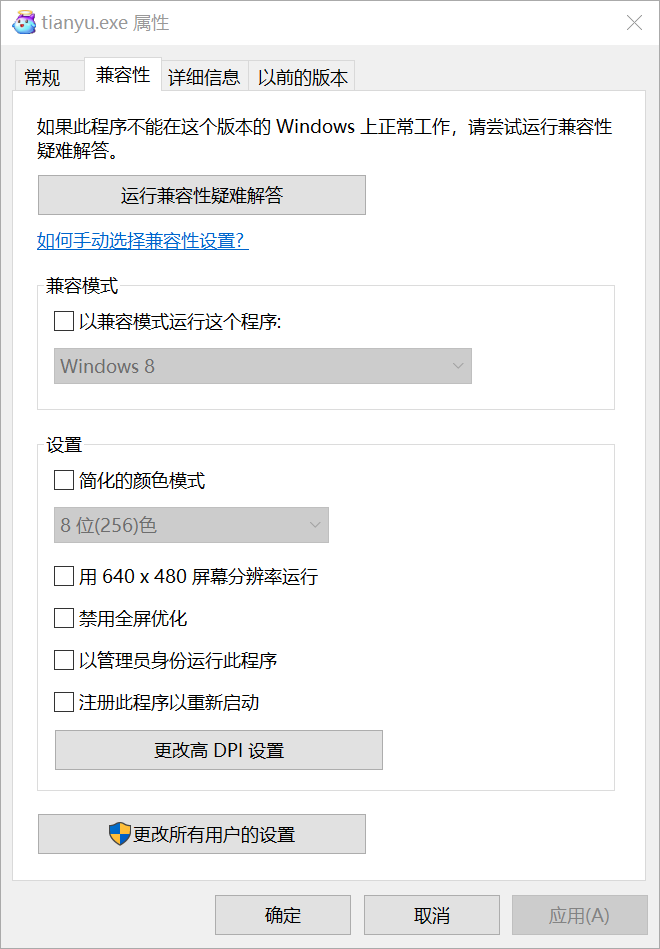Open the Windows 8 compatibility dropdown

(262, 366)
